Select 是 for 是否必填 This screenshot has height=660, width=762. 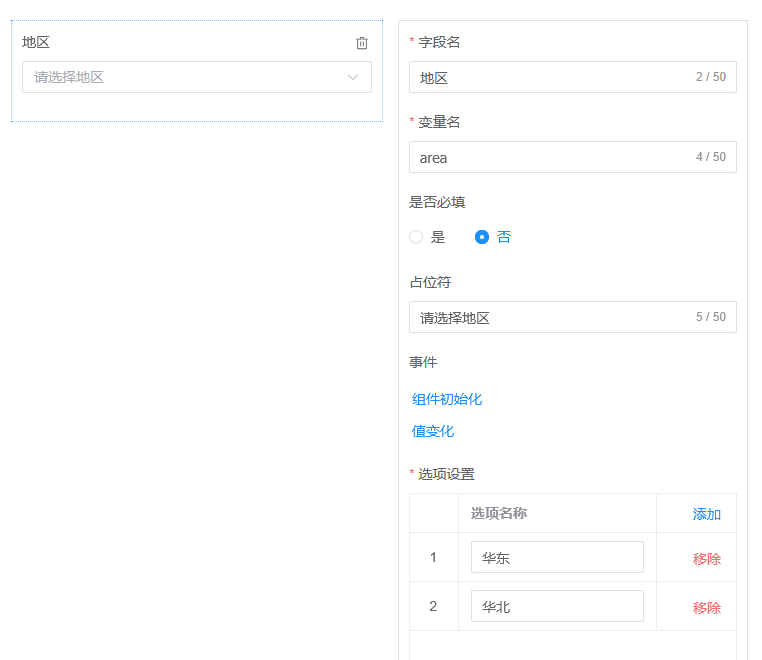[417, 238]
